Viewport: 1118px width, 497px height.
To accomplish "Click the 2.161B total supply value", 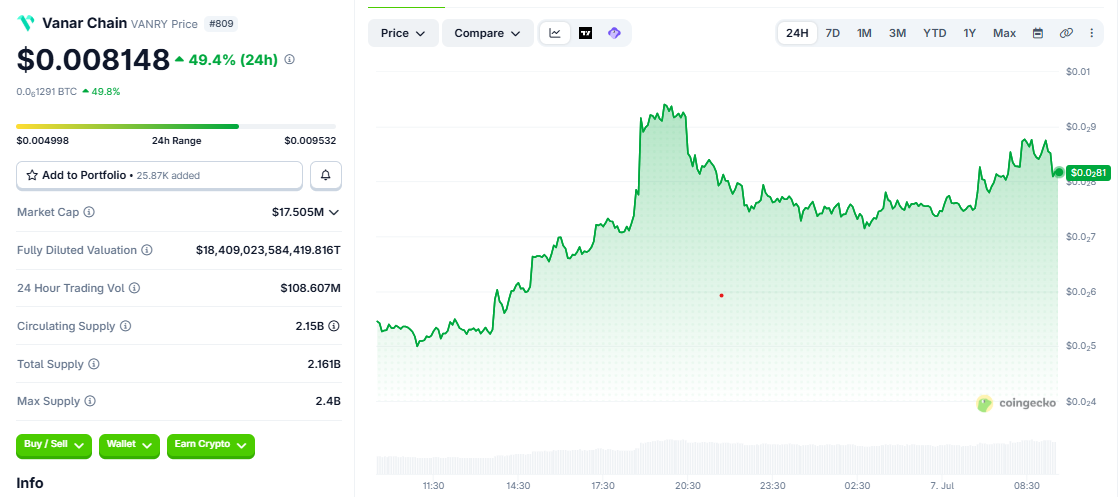I will point(324,364).
